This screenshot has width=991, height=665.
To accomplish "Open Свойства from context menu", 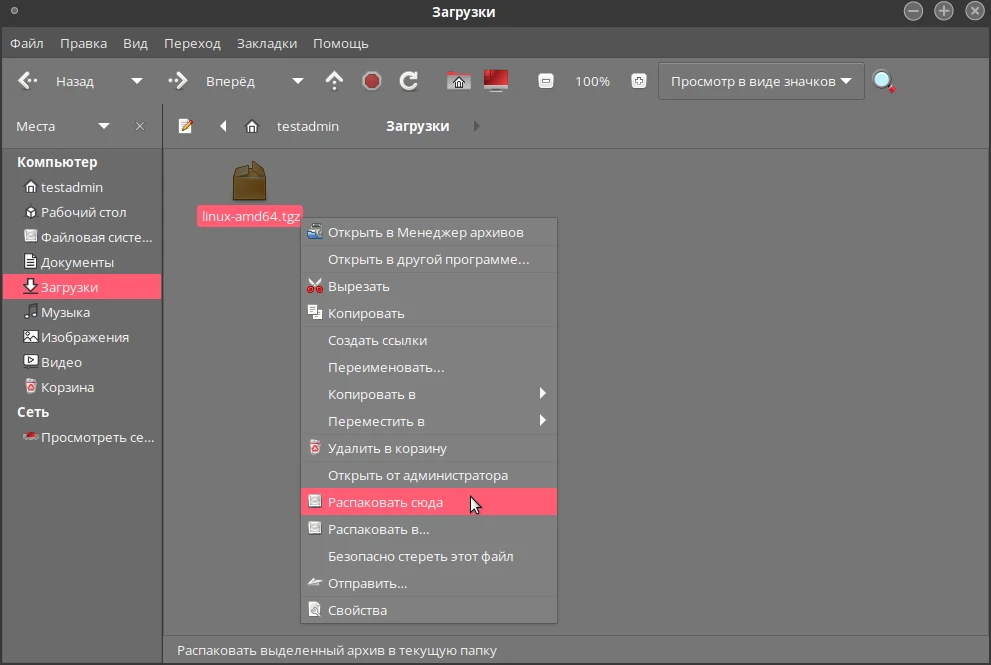I will [x=429, y=610].
